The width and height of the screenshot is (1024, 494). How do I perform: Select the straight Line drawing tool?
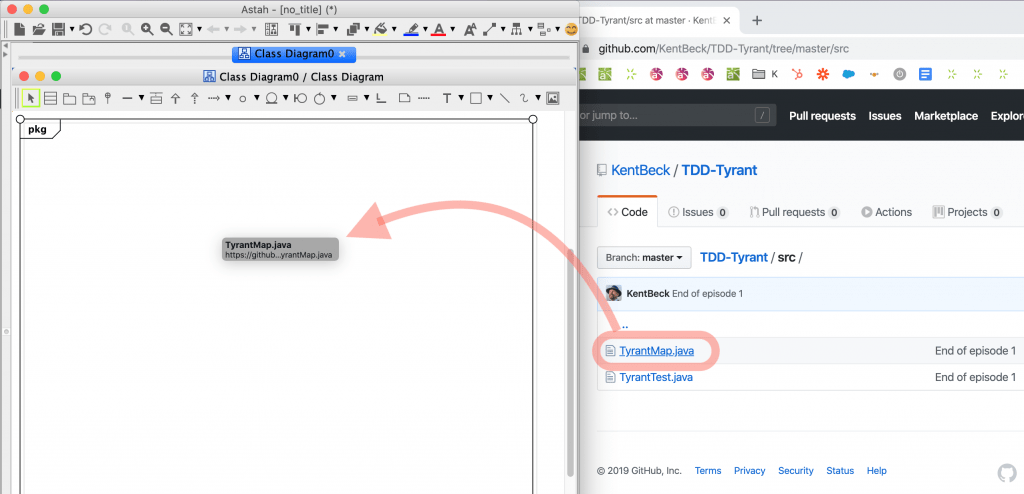pyautogui.click(x=504, y=98)
